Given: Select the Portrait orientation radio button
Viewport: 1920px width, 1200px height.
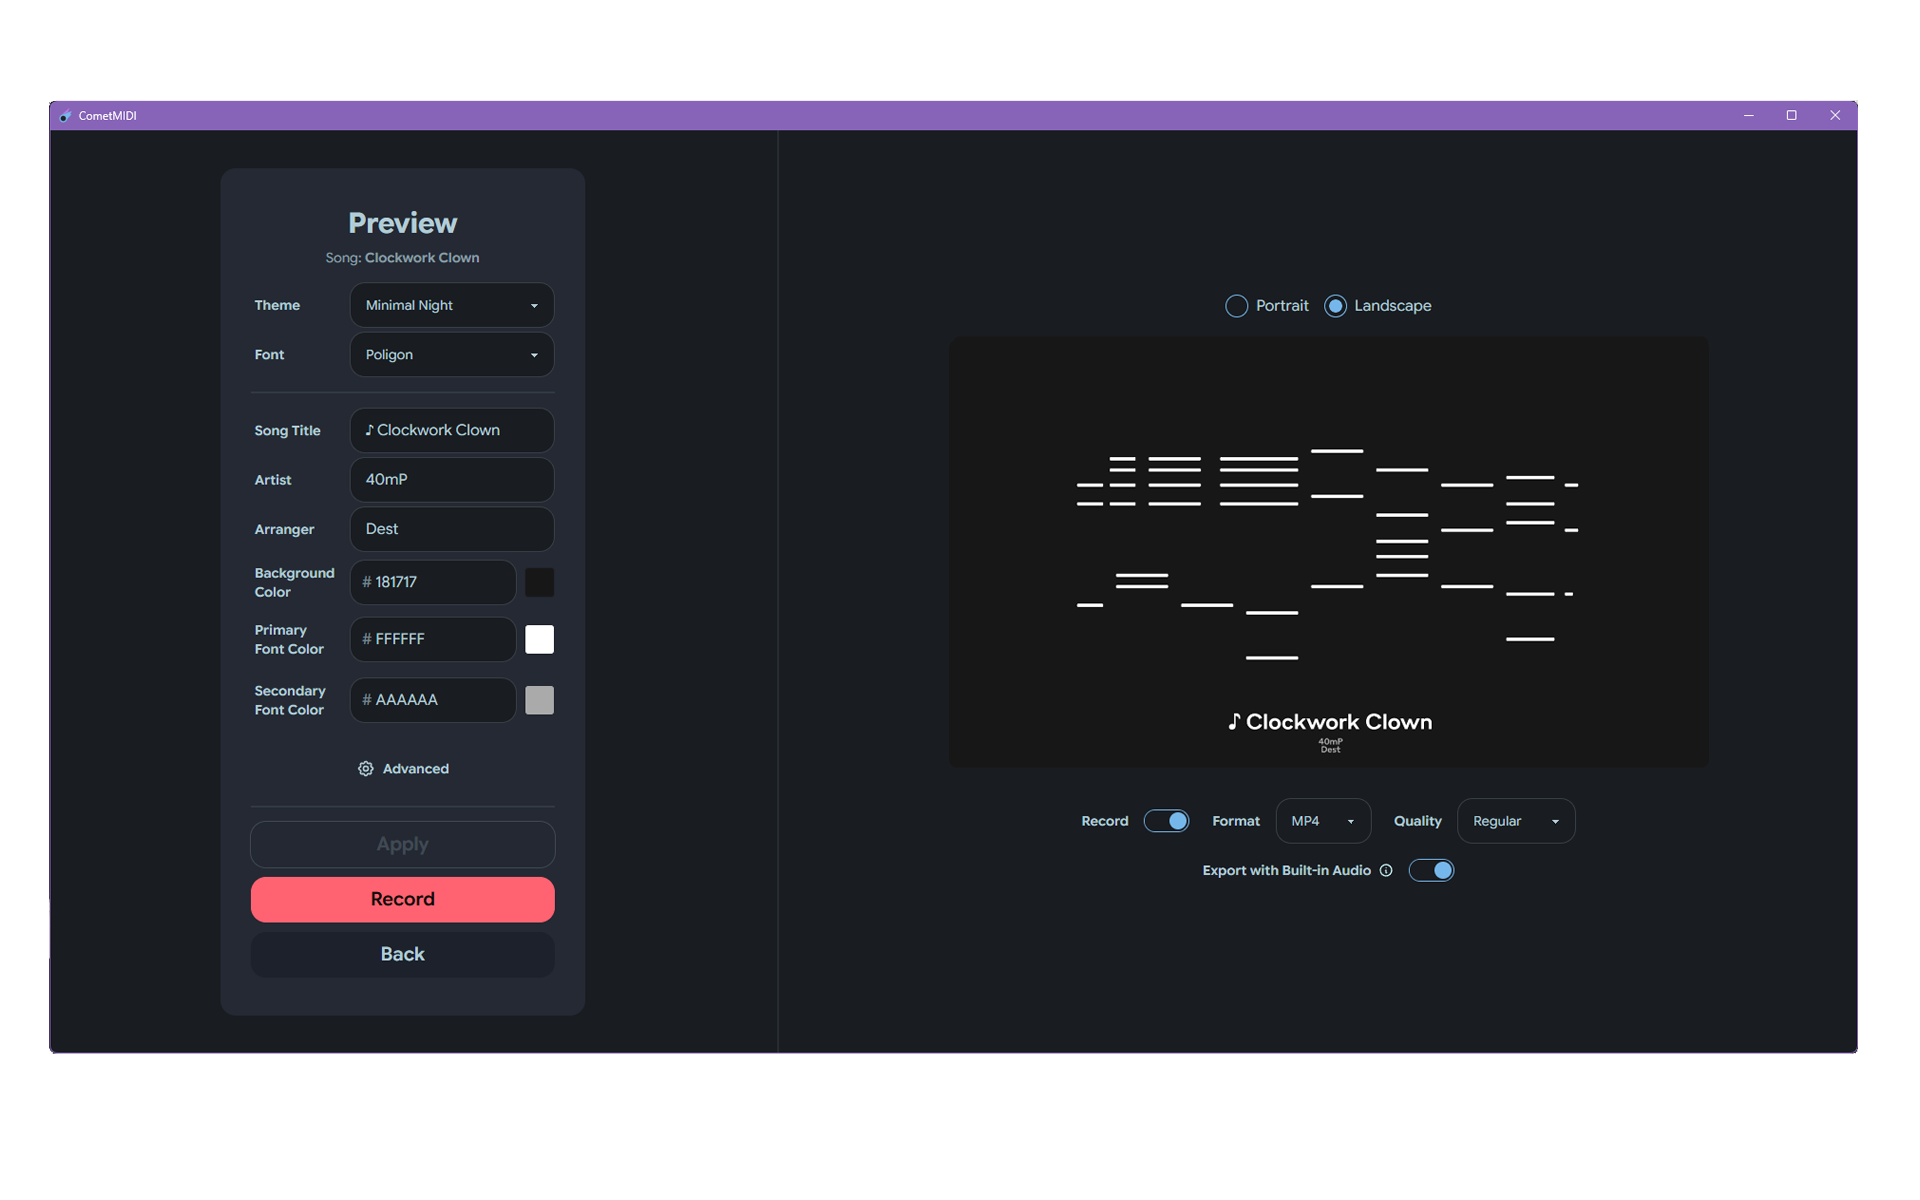Looking at the screenshot, I should click(x=1237, y=306).
